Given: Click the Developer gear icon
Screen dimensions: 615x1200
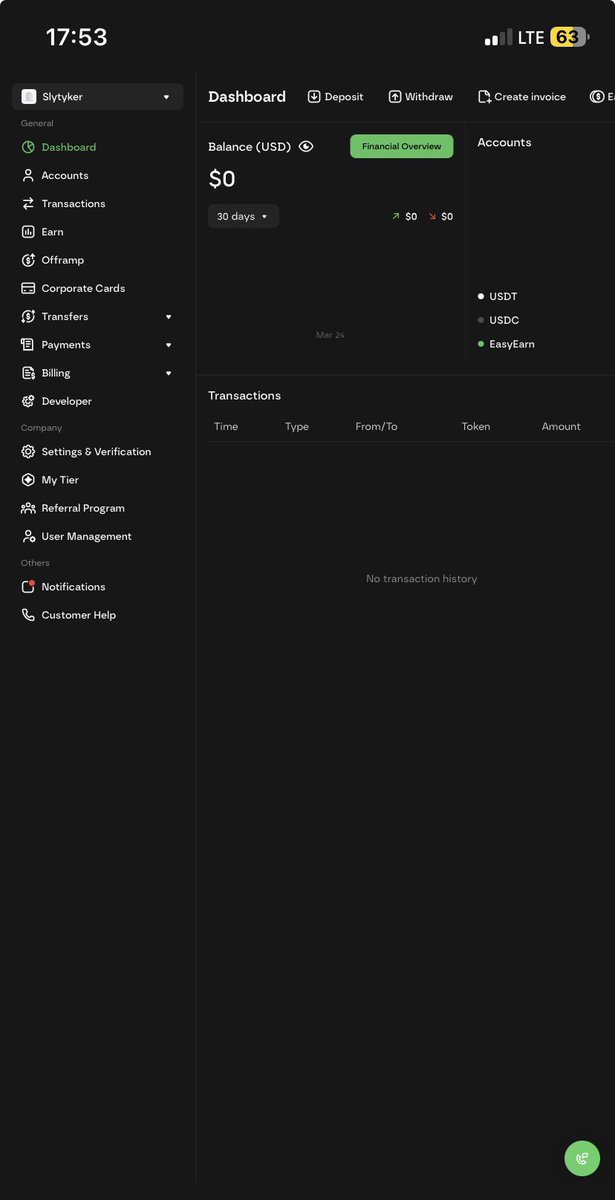Looking at the screenshot, I should click(28, 401).
